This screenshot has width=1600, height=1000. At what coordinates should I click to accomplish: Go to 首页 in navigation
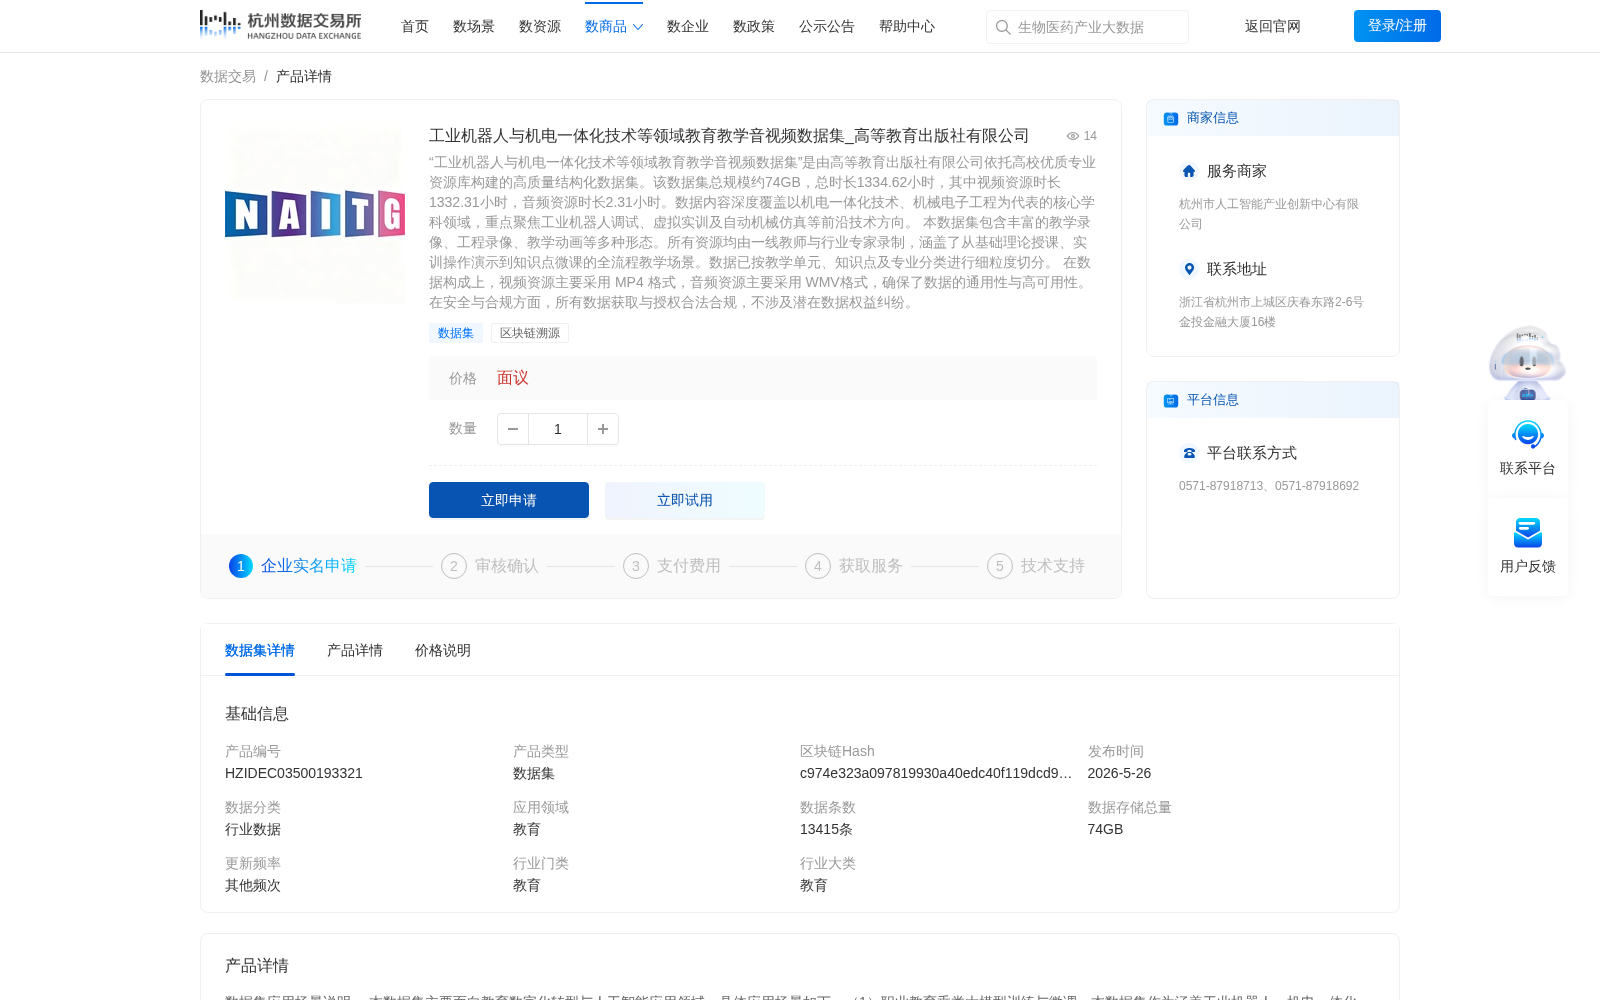coord(415,27)
